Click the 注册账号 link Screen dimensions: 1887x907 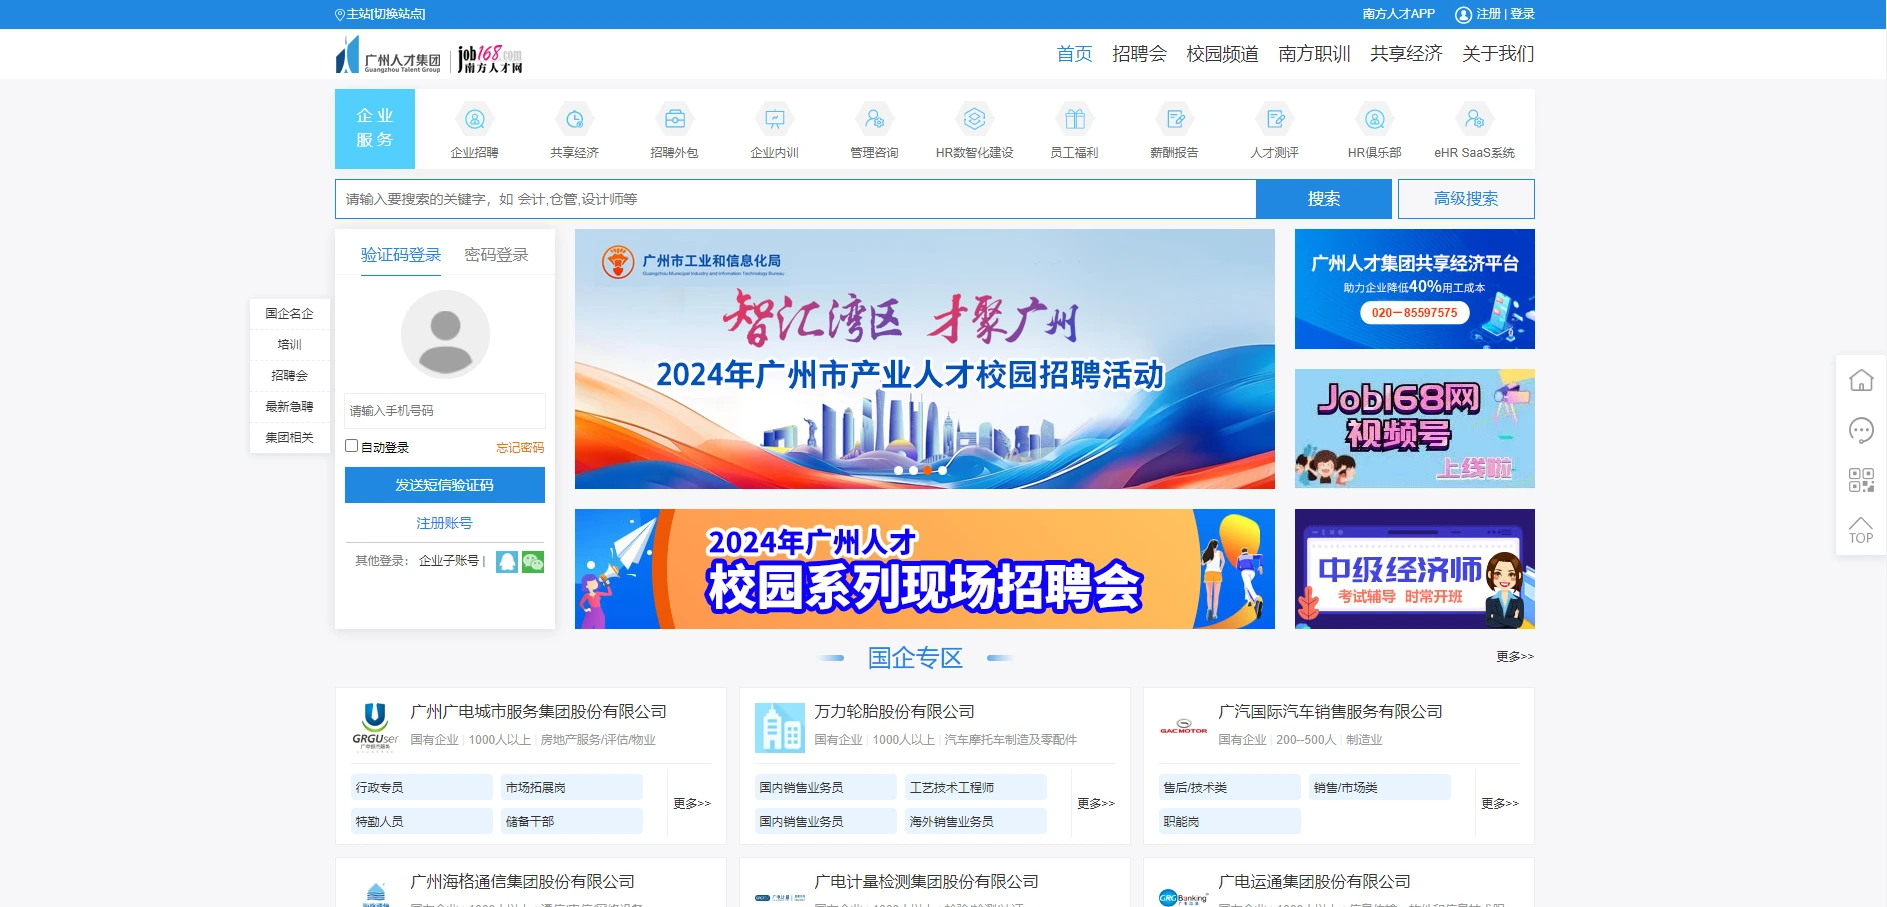click(x=445, y=523)
